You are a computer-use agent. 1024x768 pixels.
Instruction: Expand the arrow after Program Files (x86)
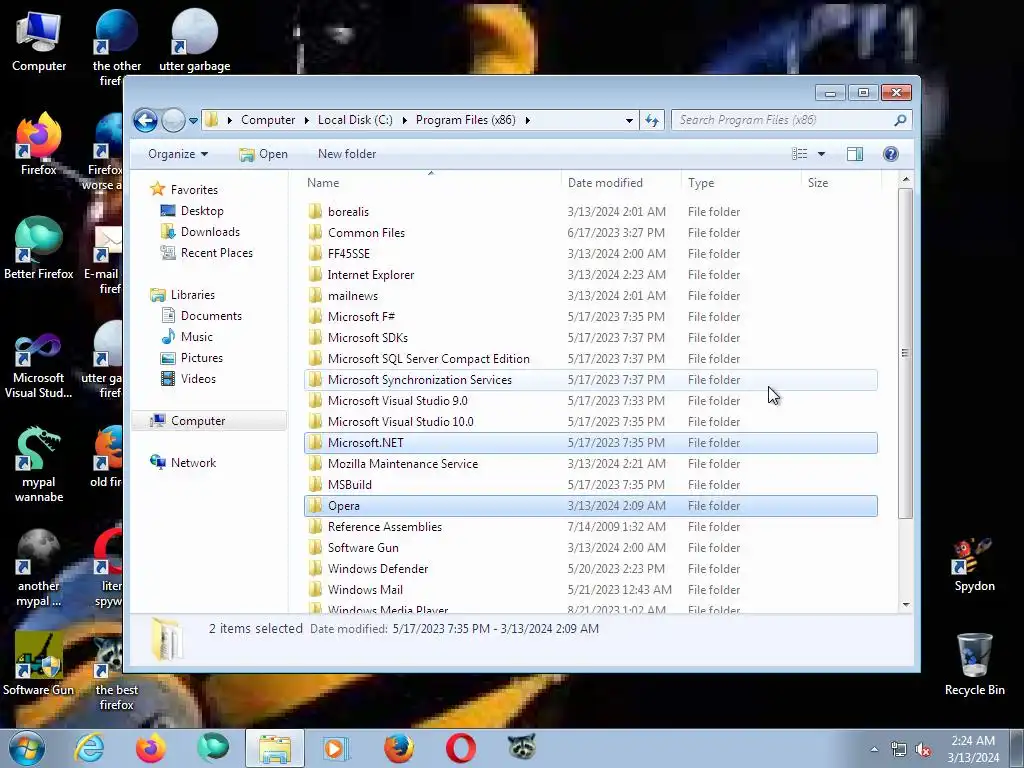click(528, 120)
